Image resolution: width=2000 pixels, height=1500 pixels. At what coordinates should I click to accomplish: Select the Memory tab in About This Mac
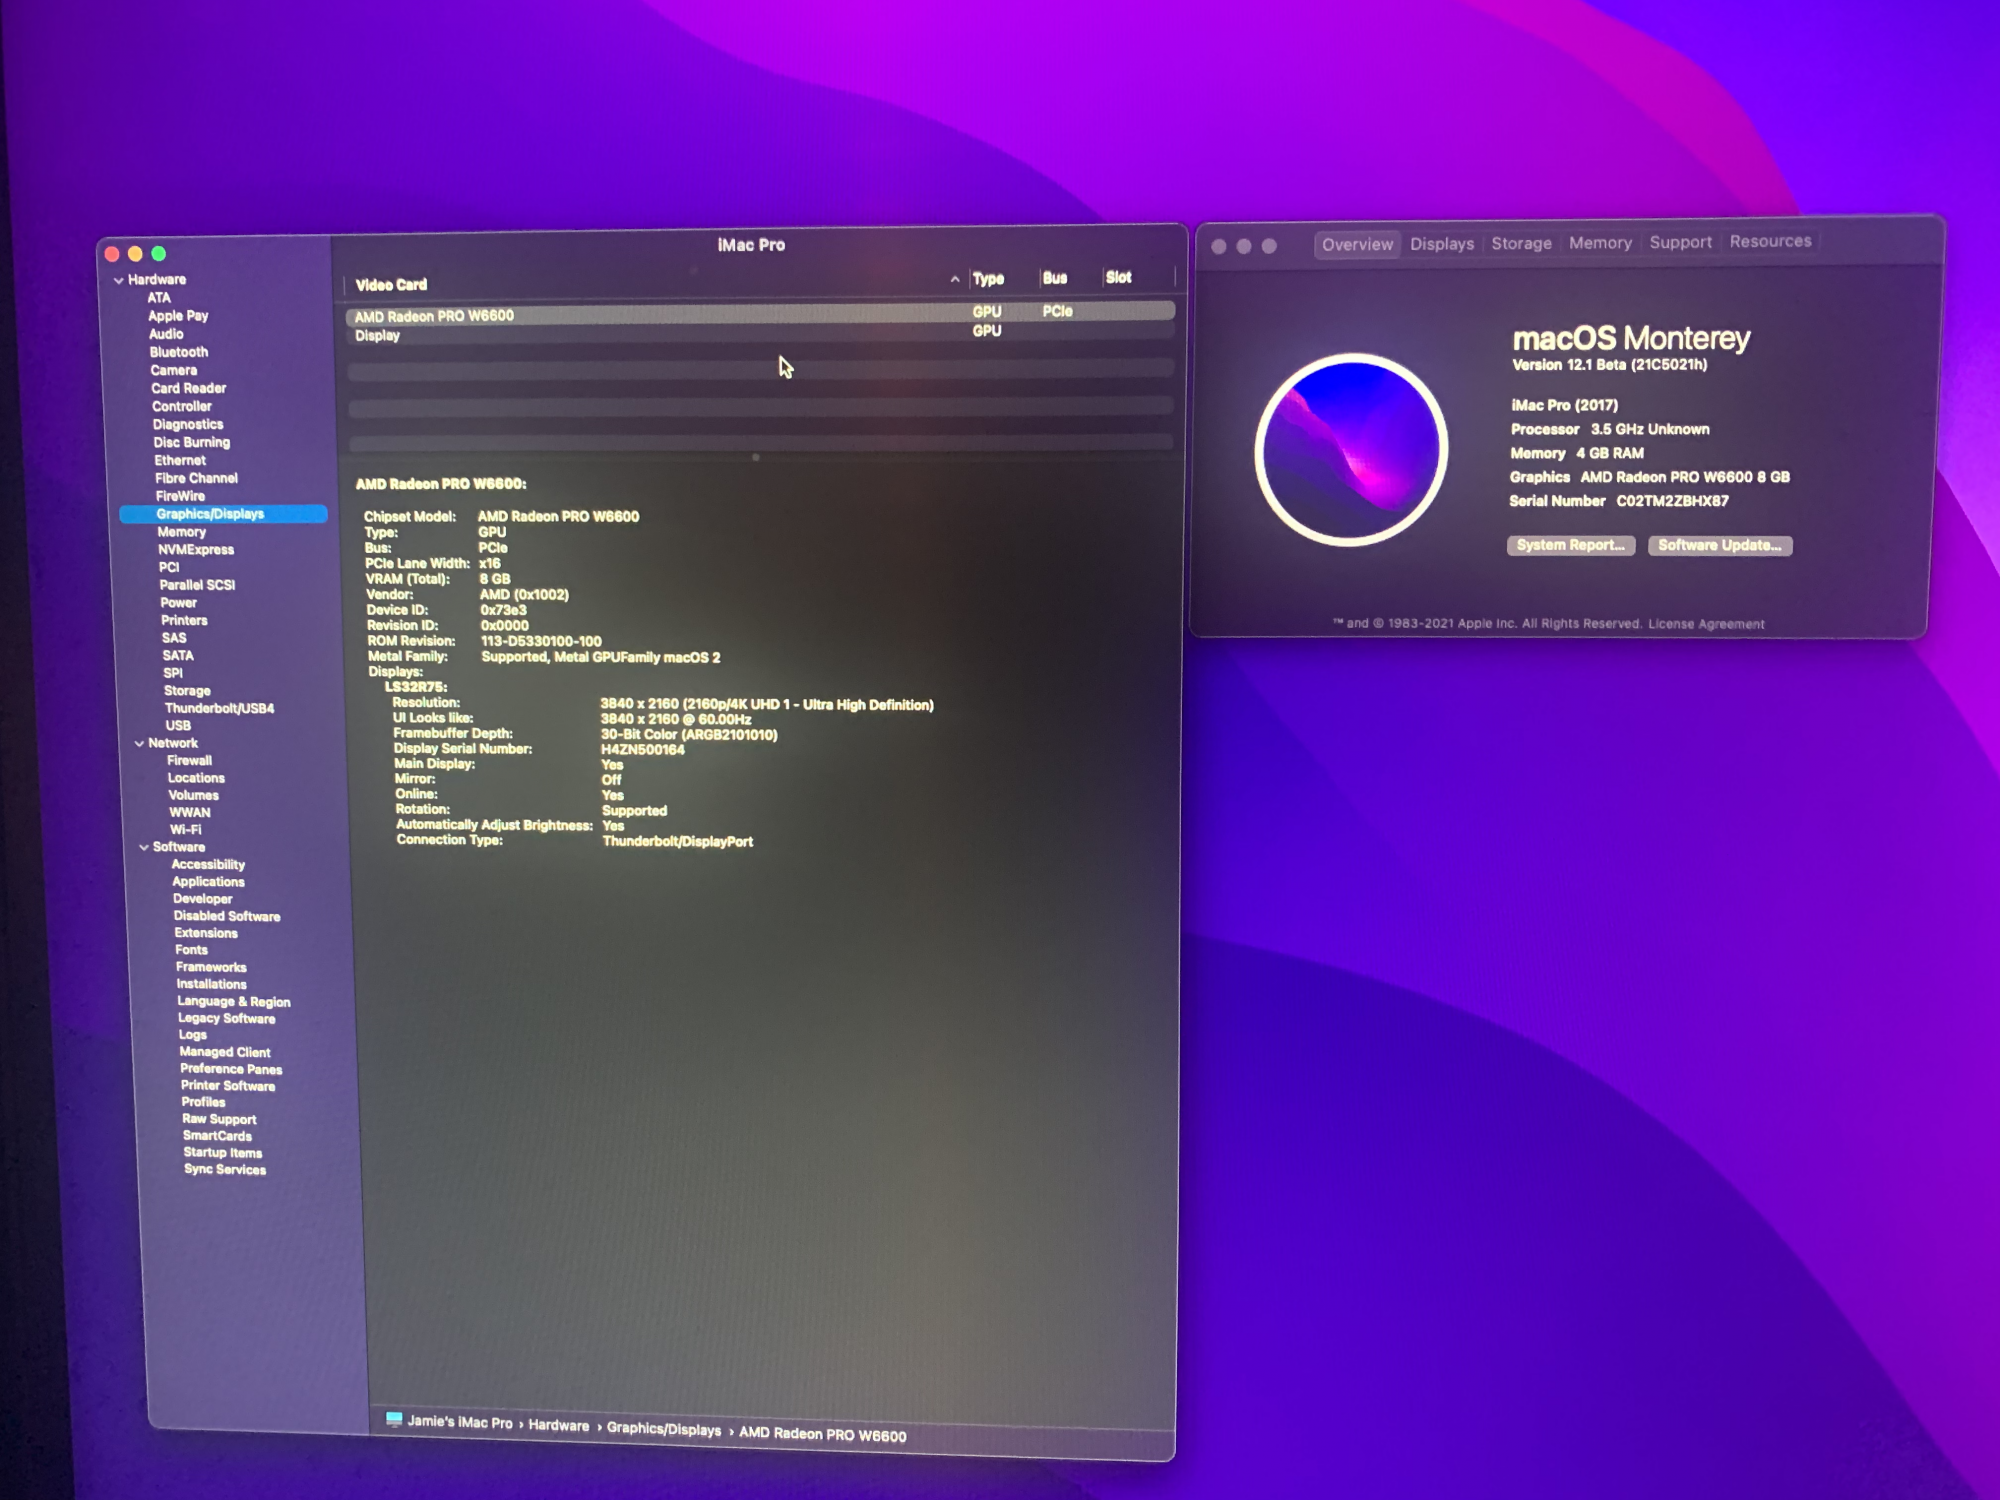tap(1599, 243)
